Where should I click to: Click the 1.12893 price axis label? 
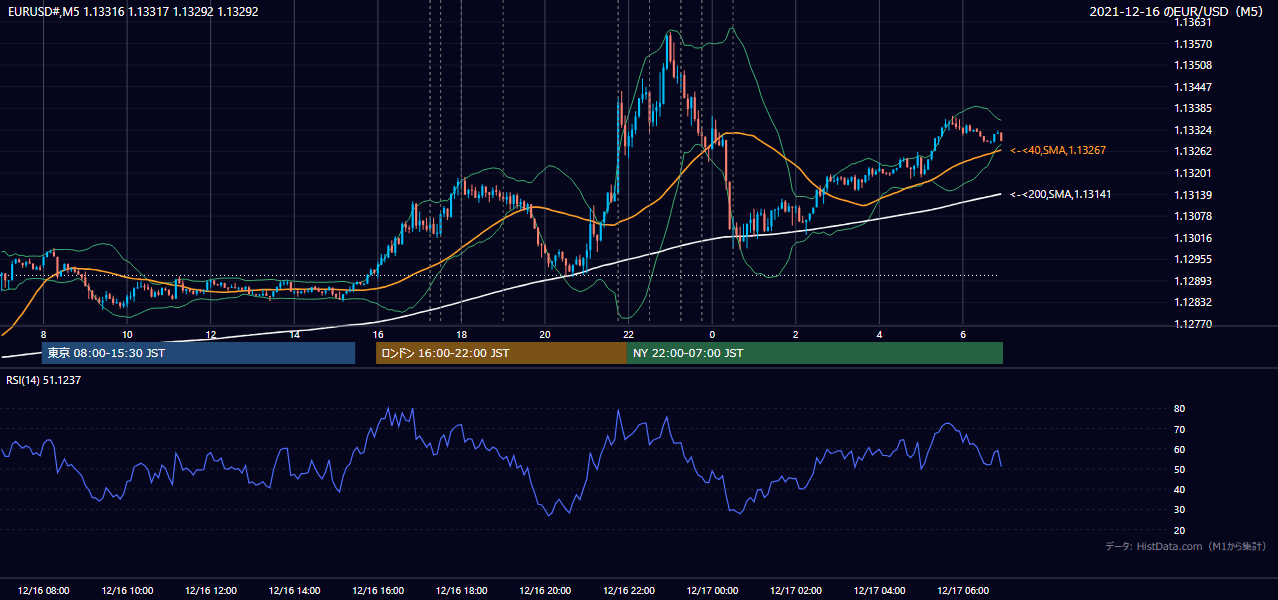click(1194, 281)
